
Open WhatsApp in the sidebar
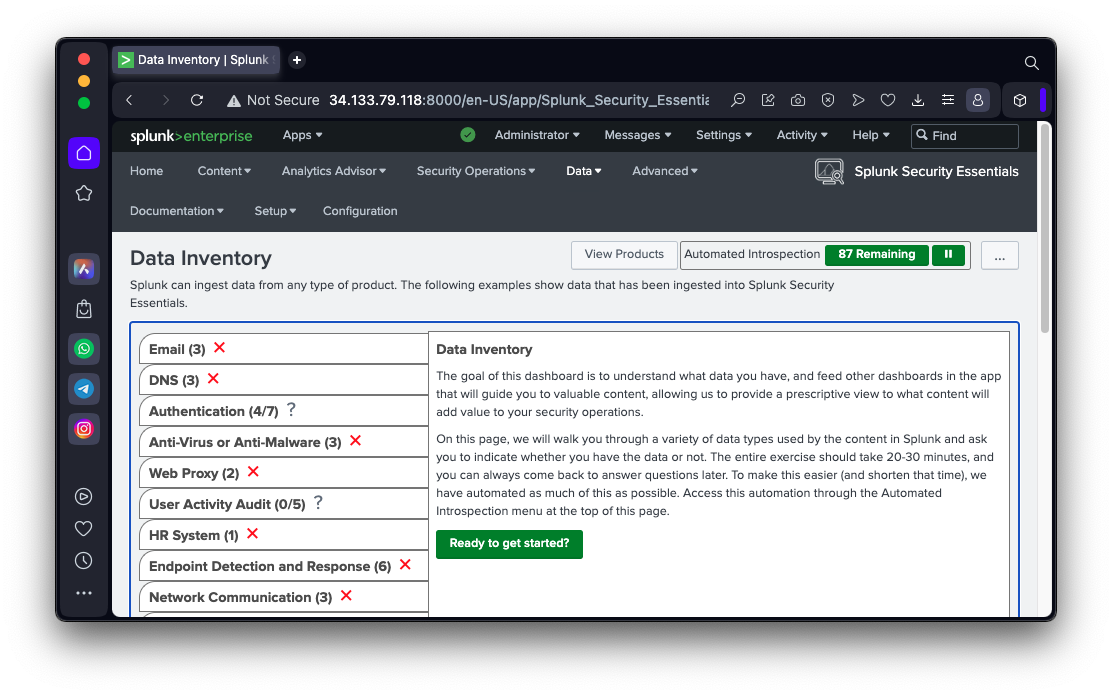pos(84,349)
